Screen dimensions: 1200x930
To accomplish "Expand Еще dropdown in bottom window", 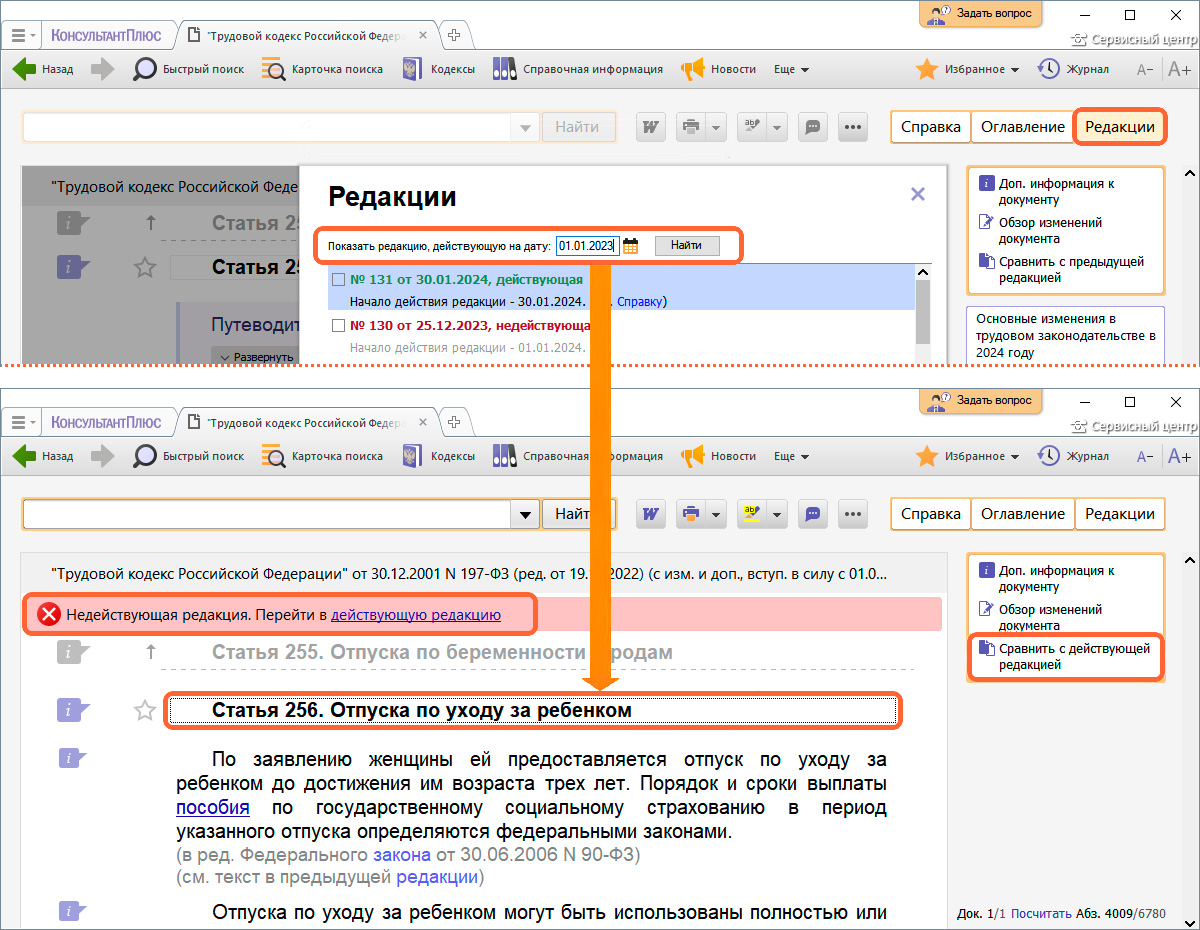I will coord(791,456).
